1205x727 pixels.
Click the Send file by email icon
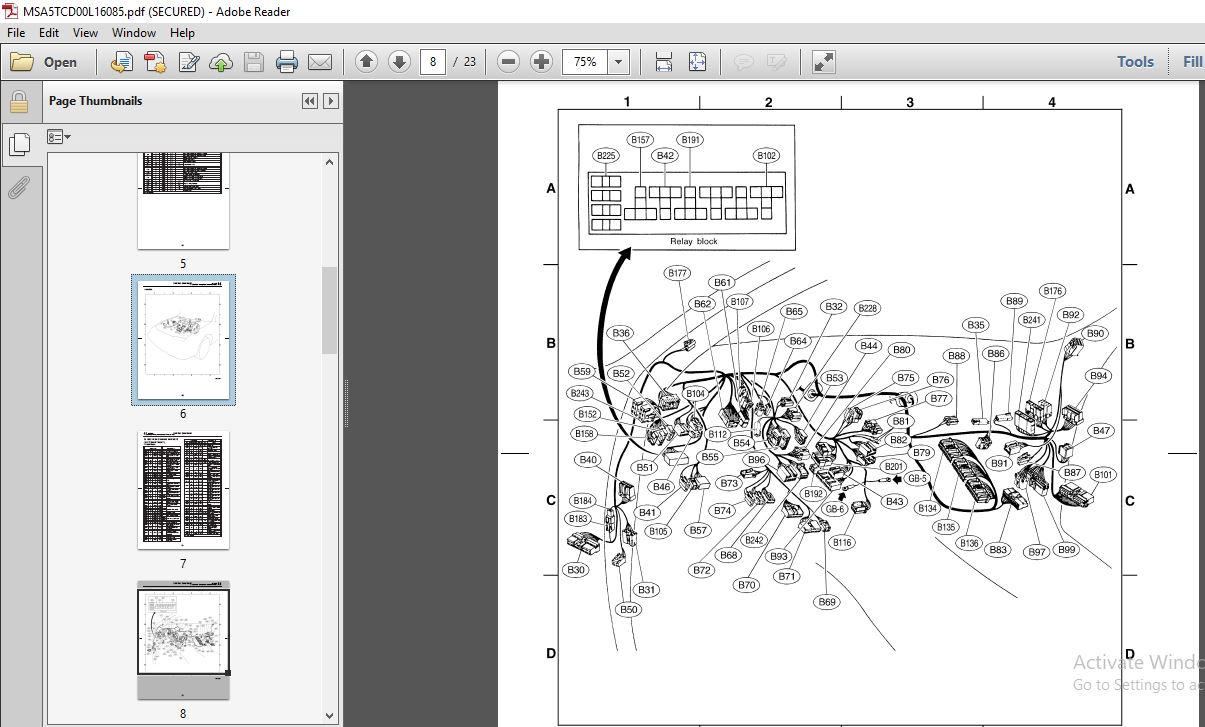[x=320, y=62]
